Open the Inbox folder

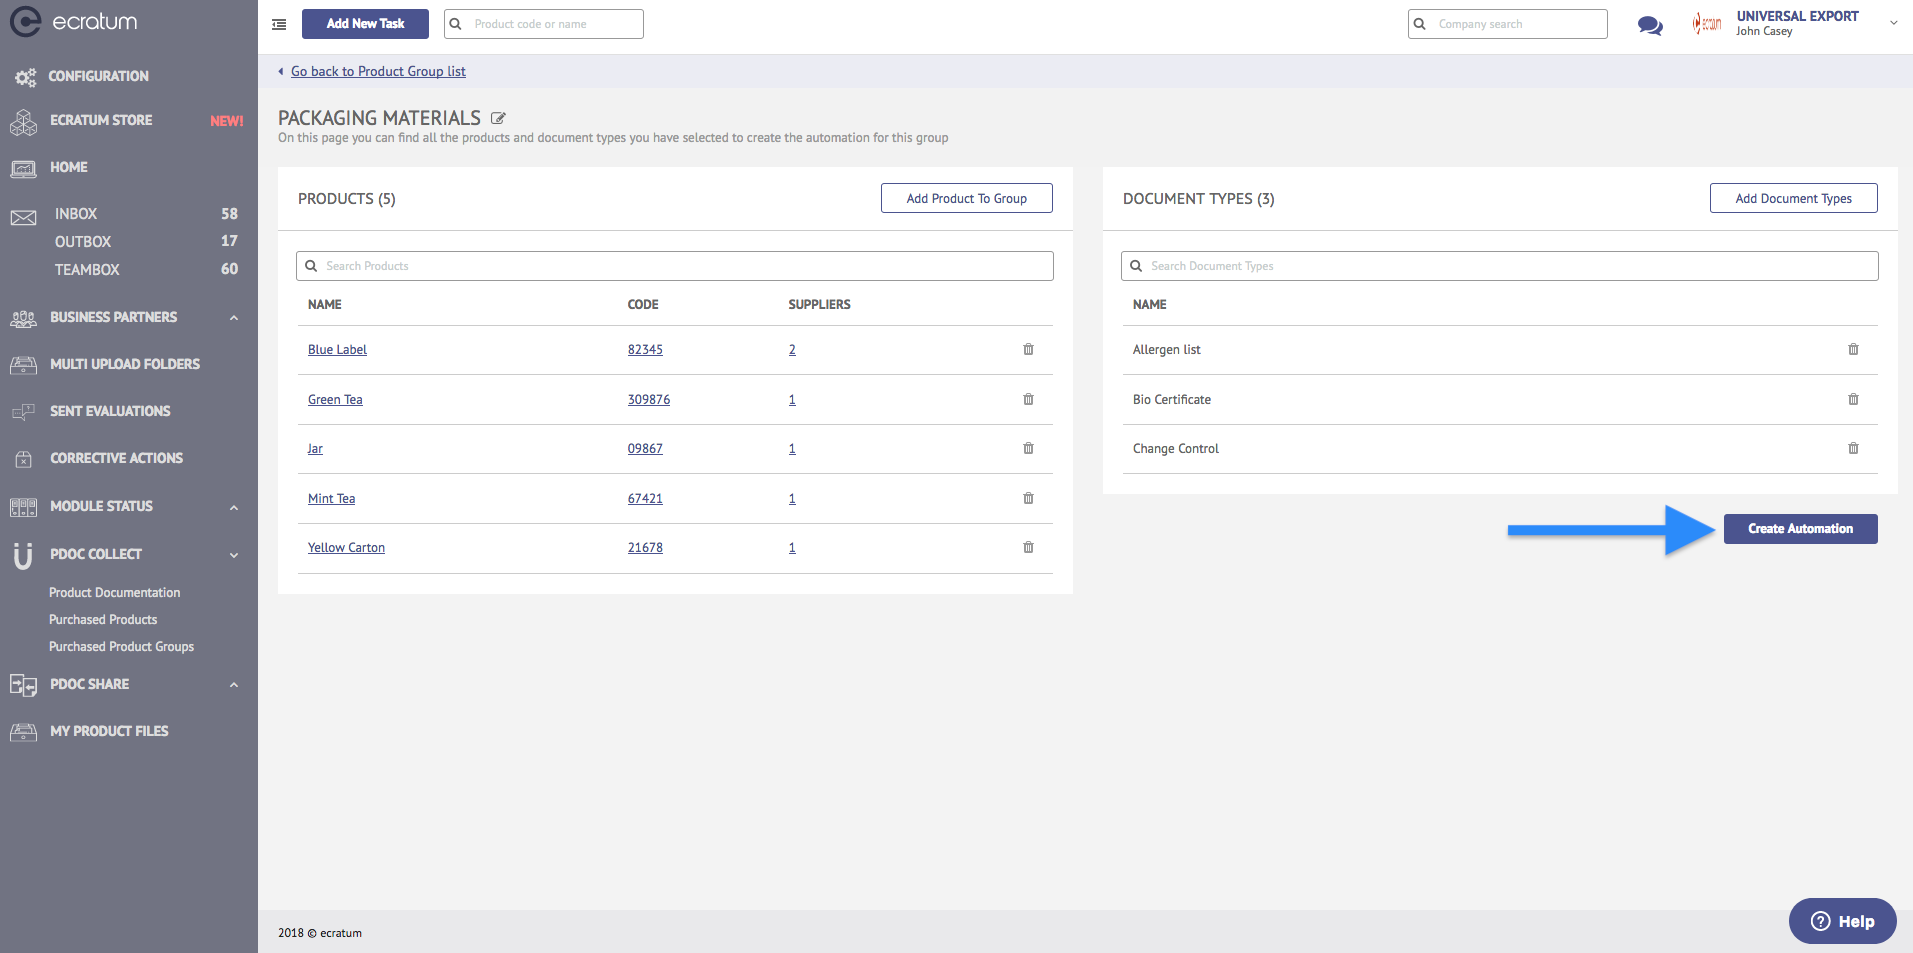(x=76, y=214)
